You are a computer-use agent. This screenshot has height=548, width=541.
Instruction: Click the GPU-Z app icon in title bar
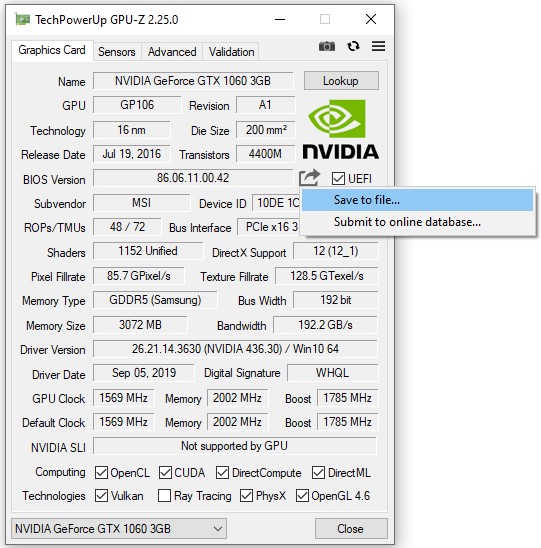coord(22,19)
